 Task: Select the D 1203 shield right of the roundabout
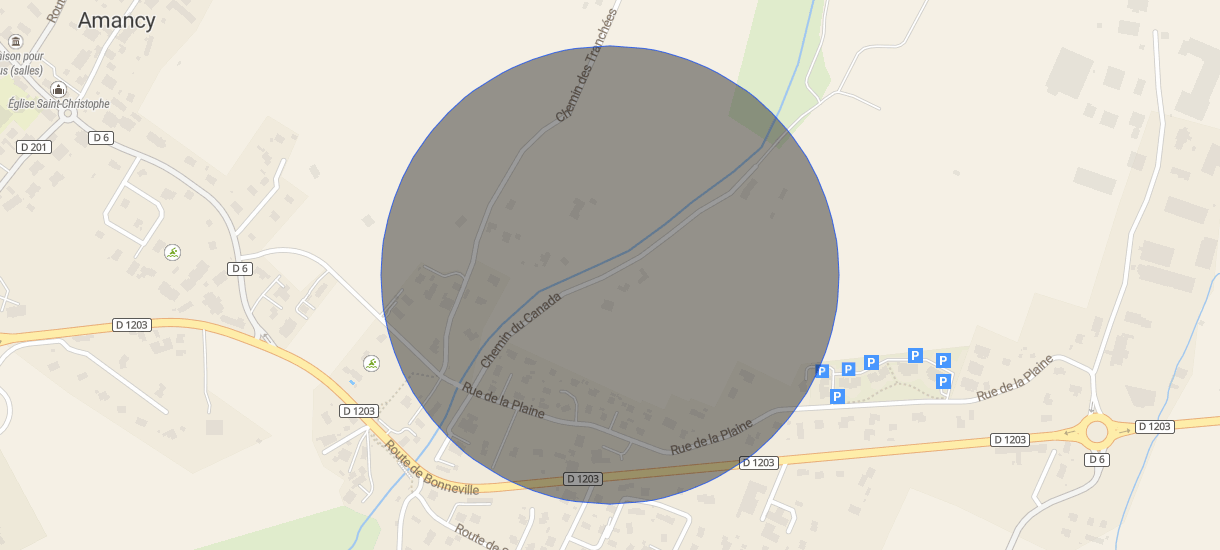click(x=1155, y=427)
